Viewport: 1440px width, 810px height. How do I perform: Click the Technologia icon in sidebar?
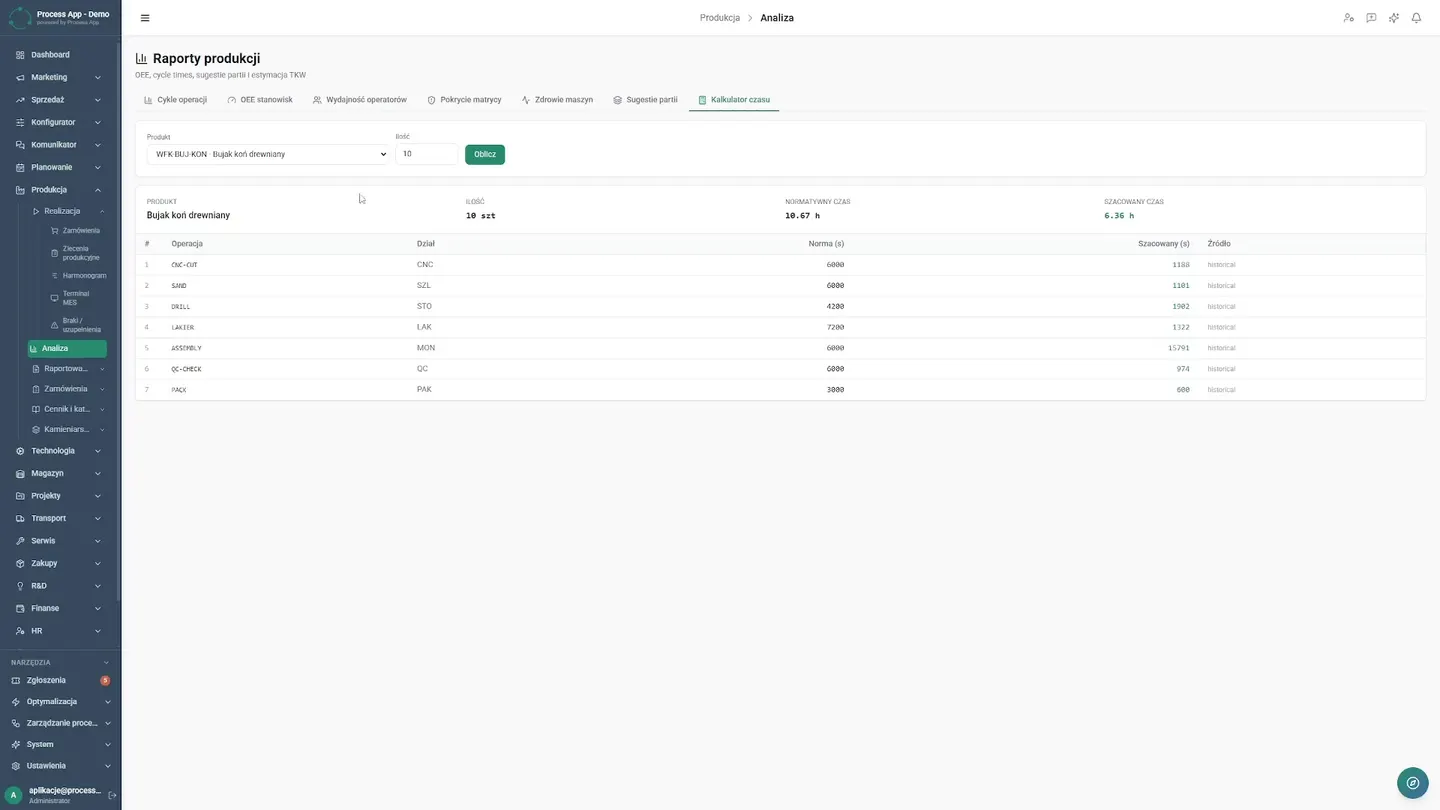click(20, 451)
